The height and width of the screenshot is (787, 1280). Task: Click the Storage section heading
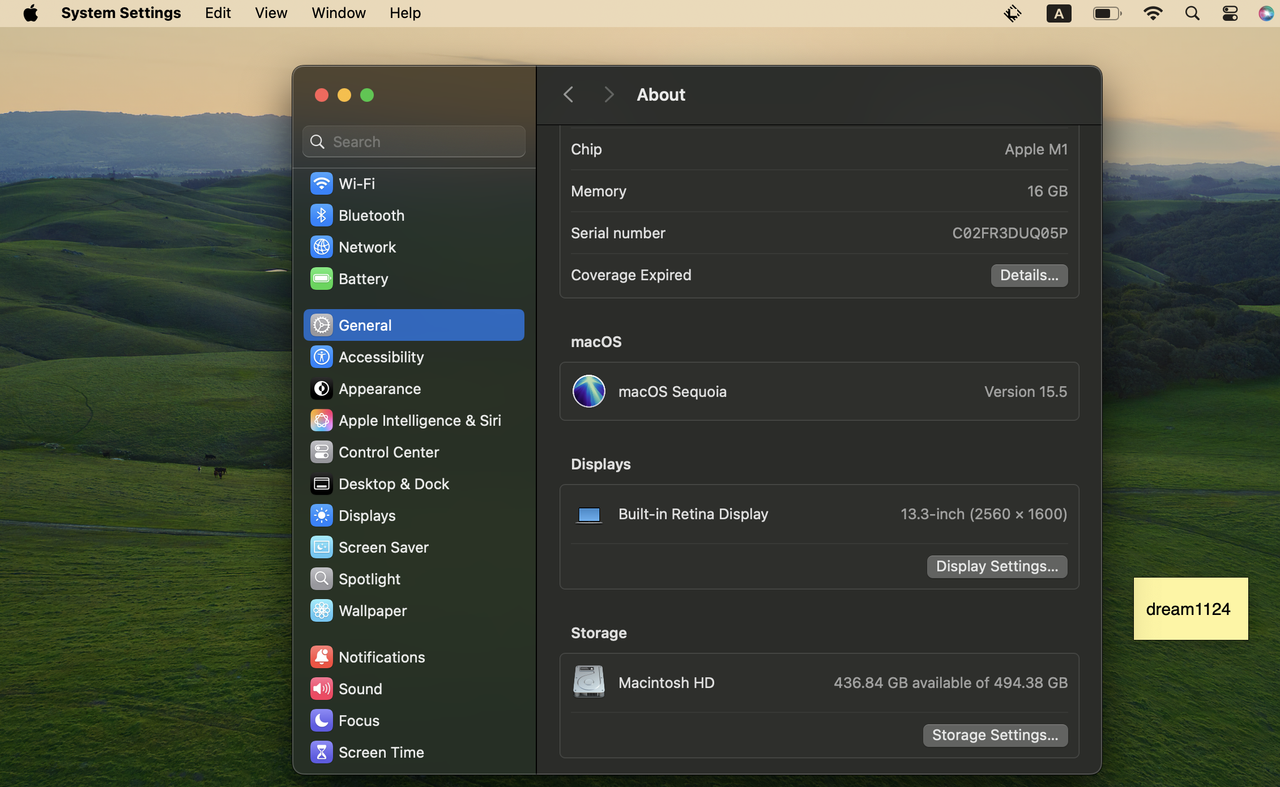point(599,633)
